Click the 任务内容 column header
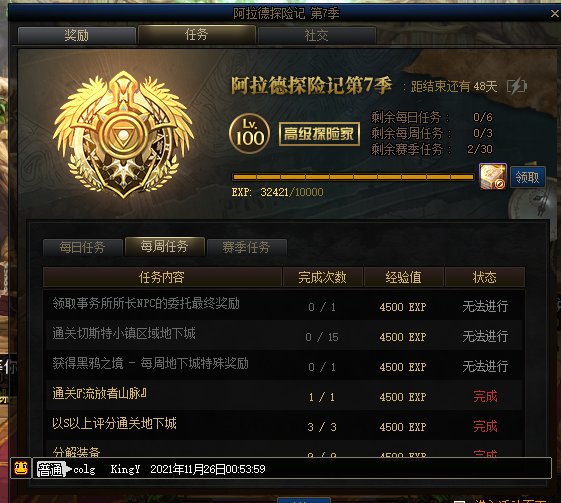This screenshot has height=503, width=561. point(162,277)
